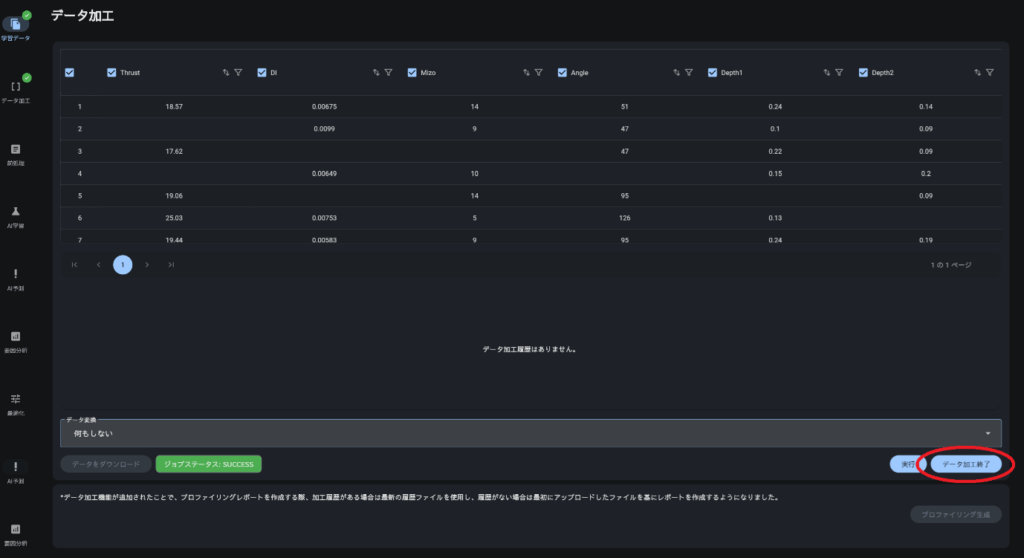Viewport: 1024px width, 558px height.
Task: Open the 最適化 sliders icon in sidebar
Action: 15,399
